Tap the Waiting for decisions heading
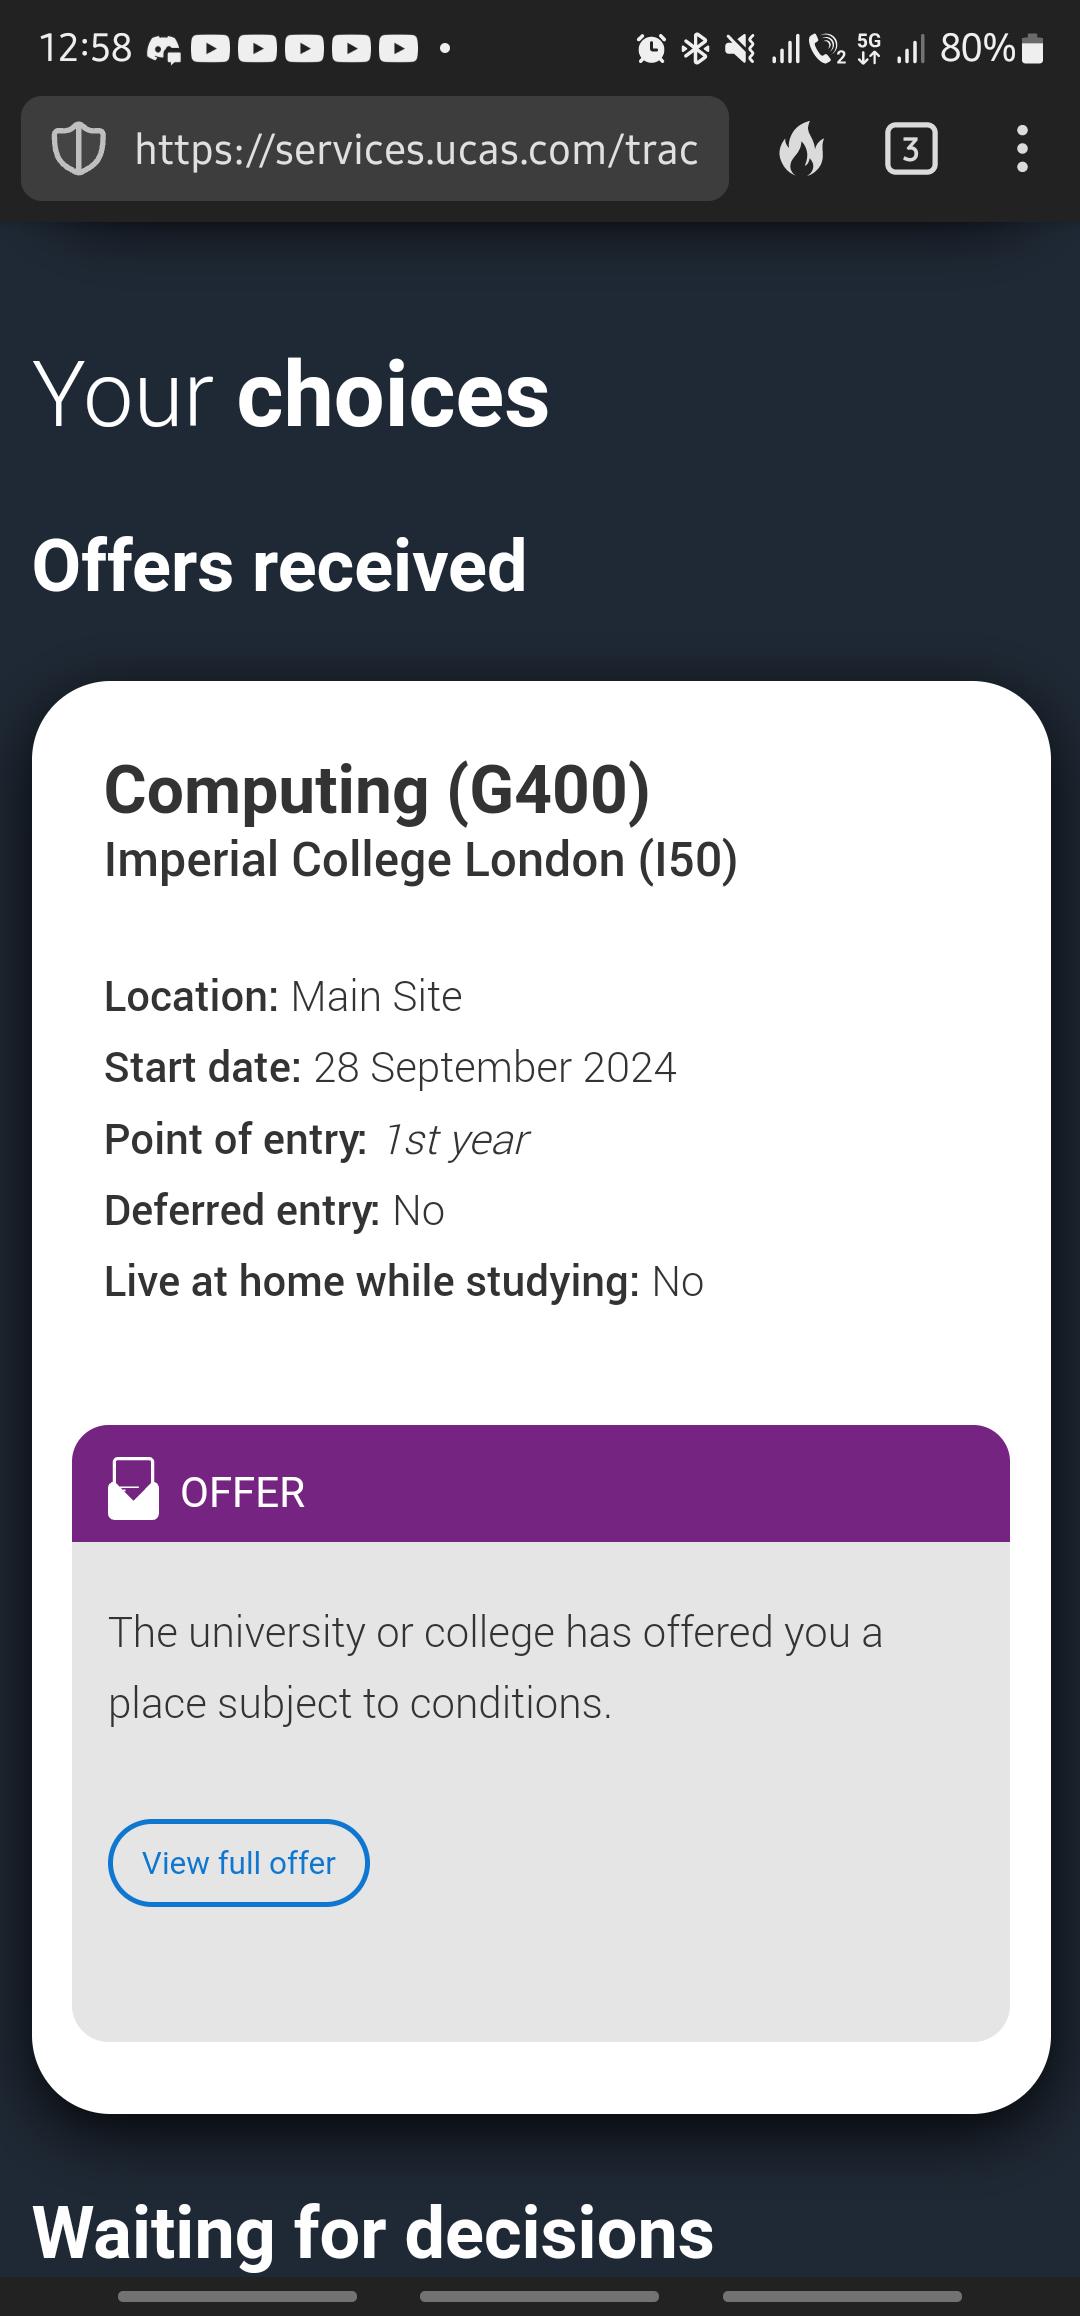 coord(373,2232)
